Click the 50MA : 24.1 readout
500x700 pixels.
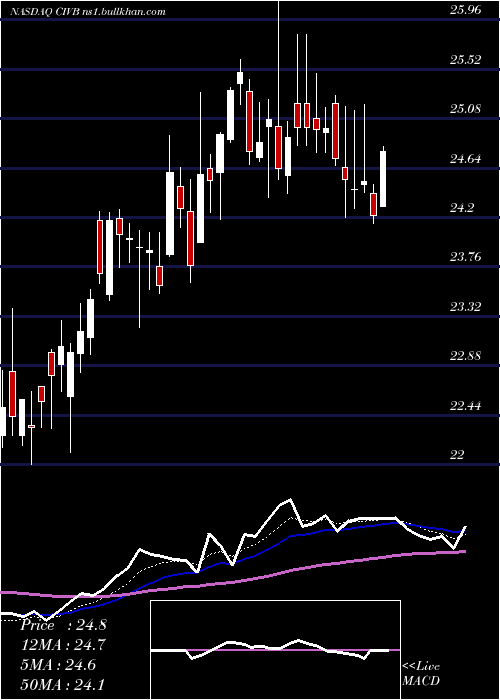click(63, 683)
